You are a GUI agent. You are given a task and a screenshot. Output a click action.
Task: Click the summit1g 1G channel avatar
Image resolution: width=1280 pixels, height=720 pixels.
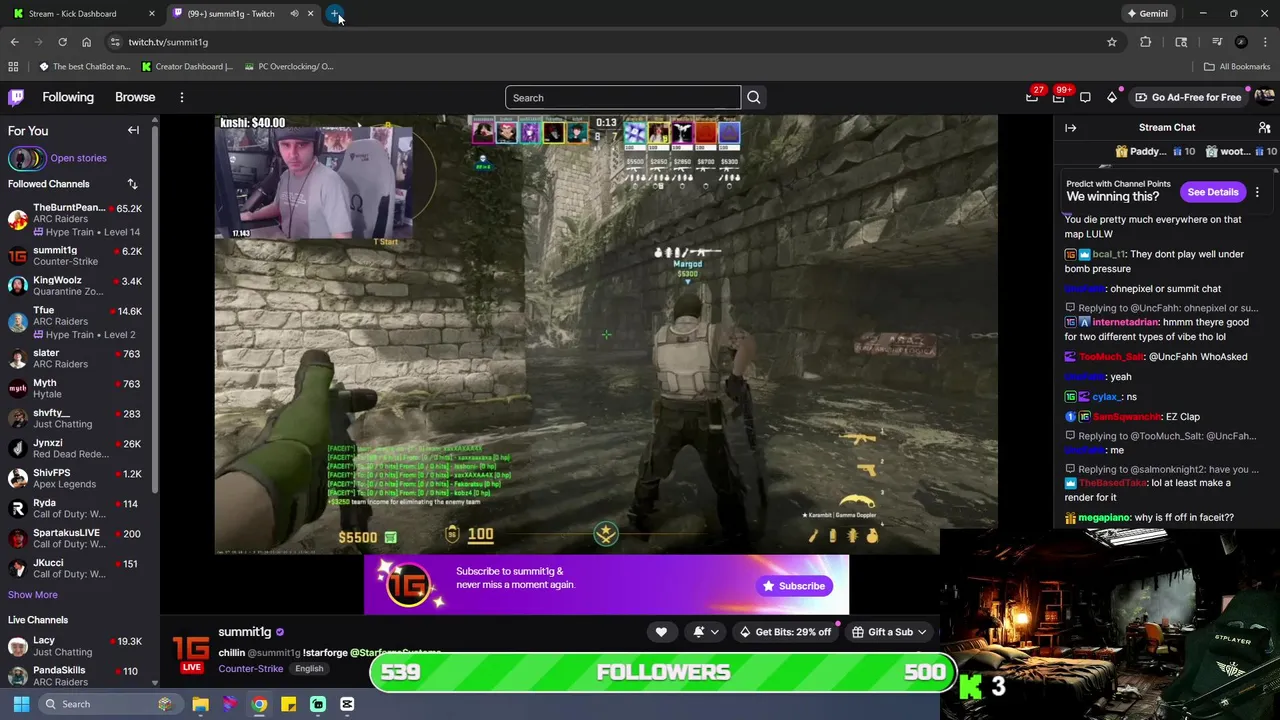tap(191, 649)
